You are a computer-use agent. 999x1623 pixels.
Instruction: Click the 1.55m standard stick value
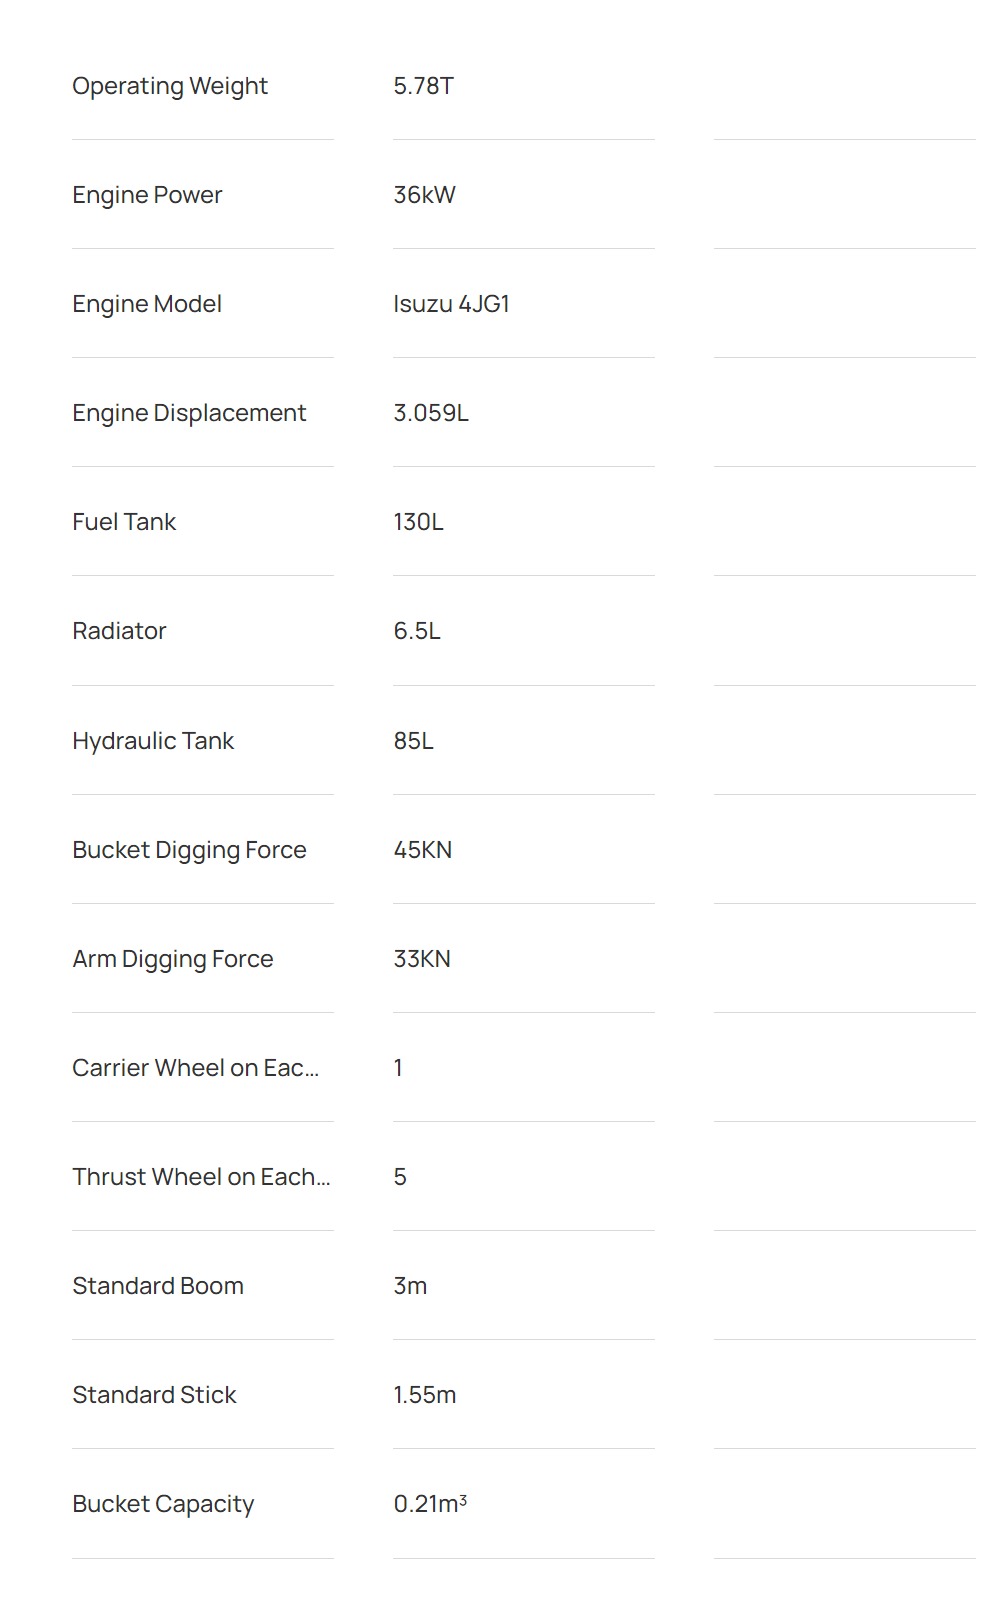pyautogui.click(x=424, y=1395)
